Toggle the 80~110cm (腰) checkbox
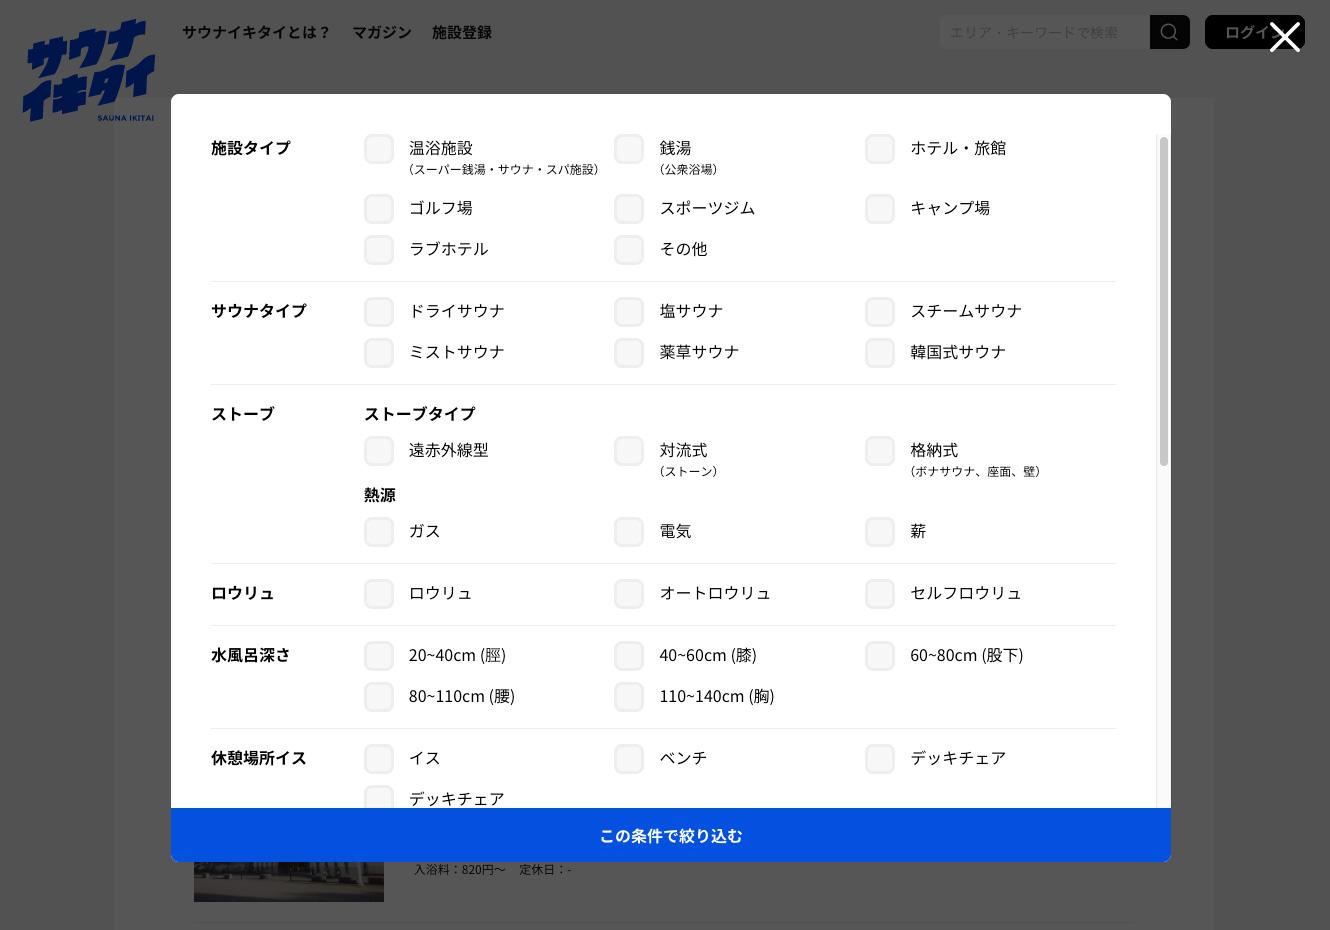This screenshot has width=1330, height=930. click(379, 697)
